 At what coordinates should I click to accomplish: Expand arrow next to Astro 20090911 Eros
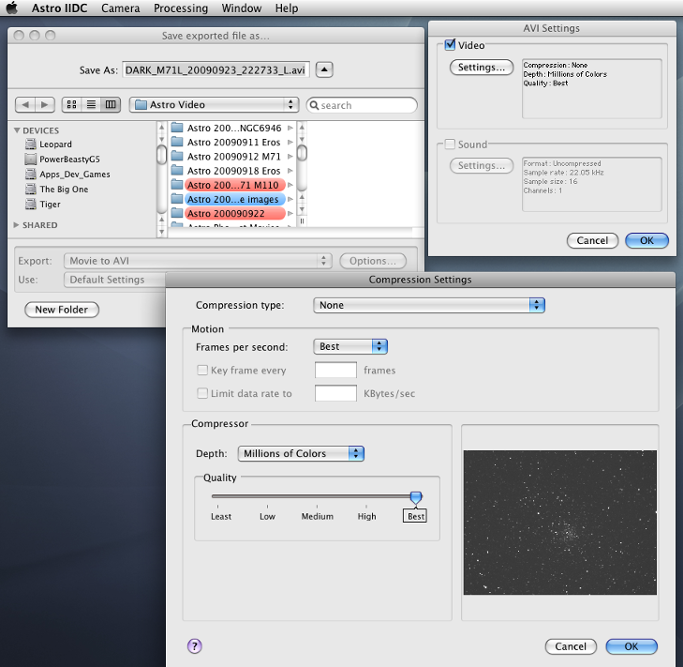point(290,142)
